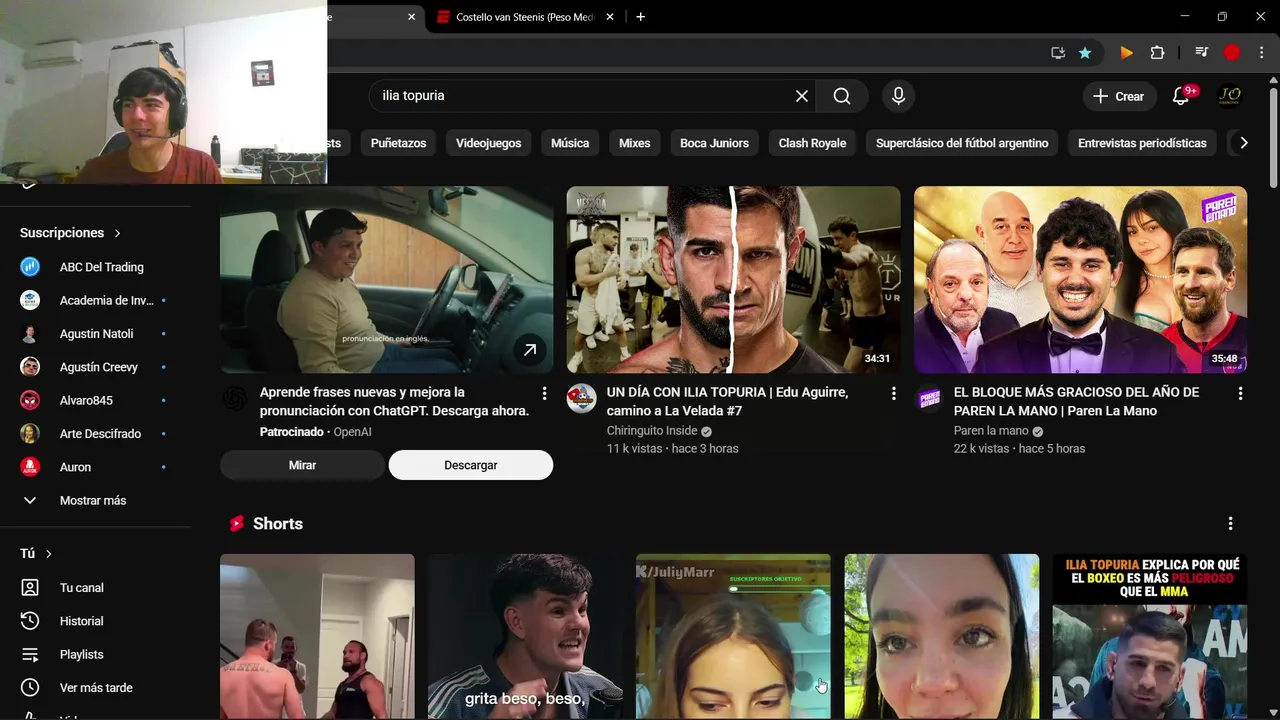Play the Paren La Mano 35:48 thumbnail
Image resolution: width=1280 pixels, height=720 pixels.
(x=1080, y=279)
